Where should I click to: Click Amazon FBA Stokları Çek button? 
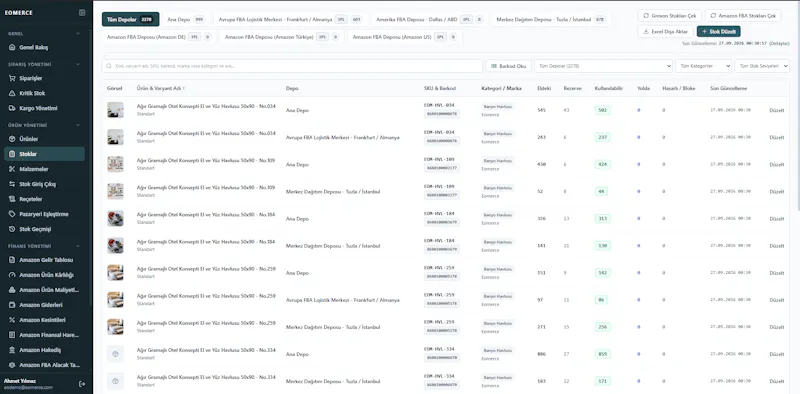tap(743, 16)
